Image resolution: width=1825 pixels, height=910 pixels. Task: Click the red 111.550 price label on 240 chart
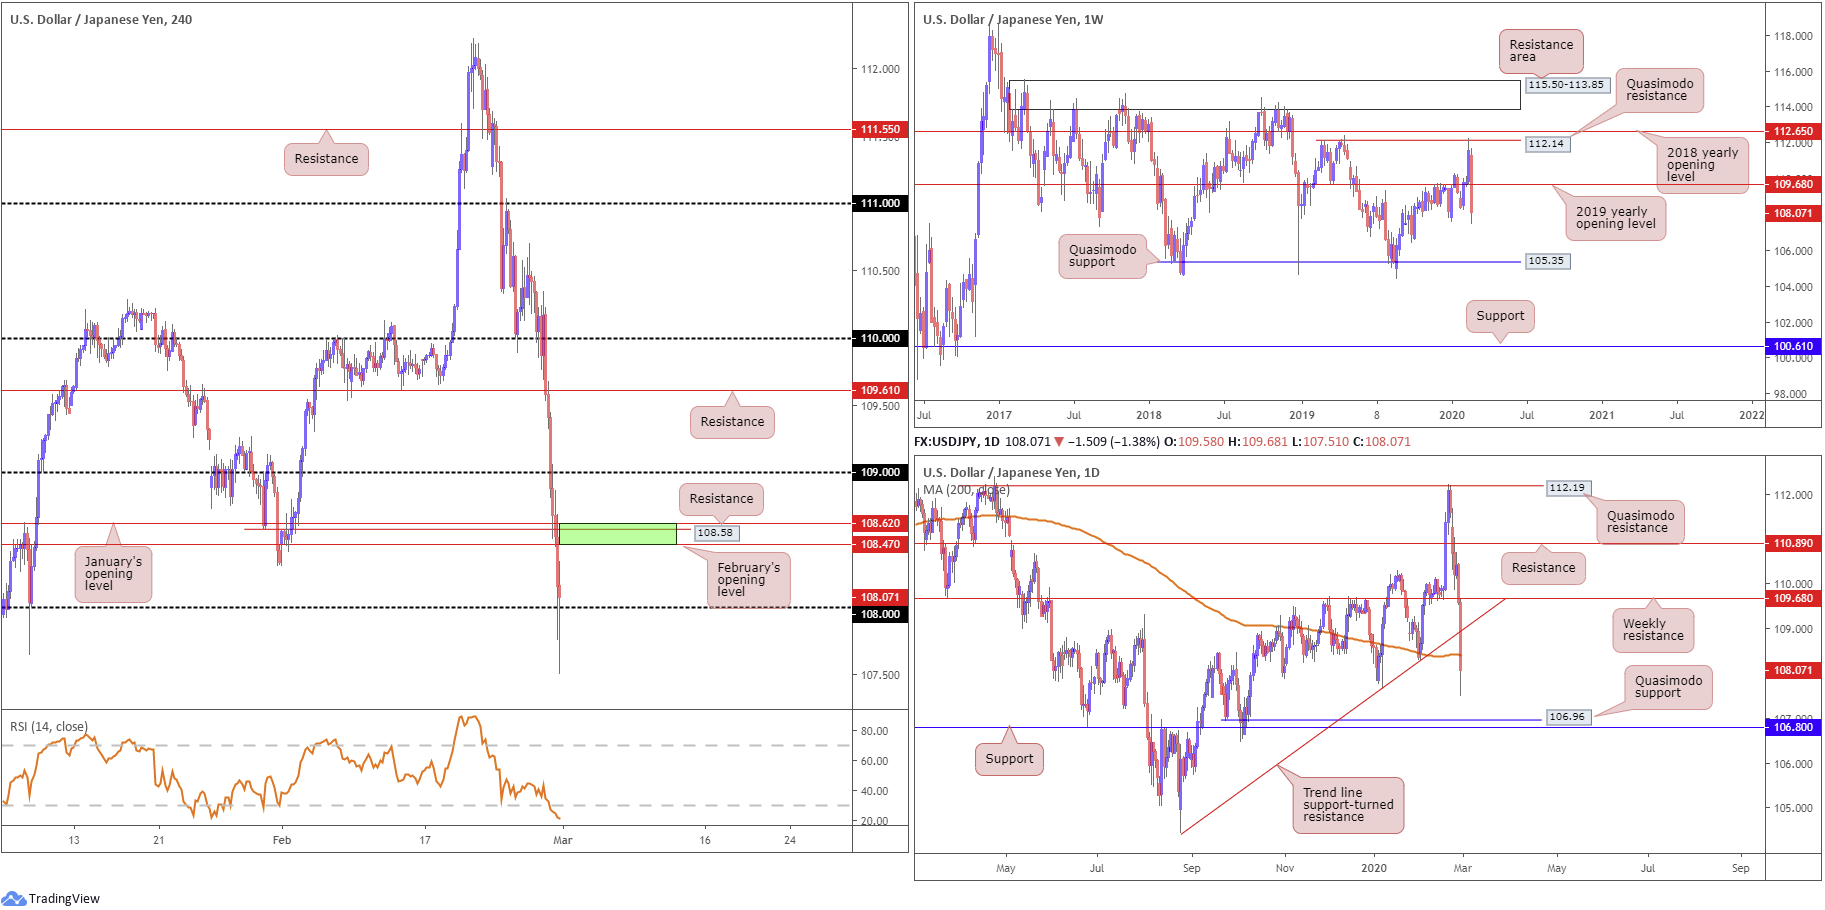880,129
